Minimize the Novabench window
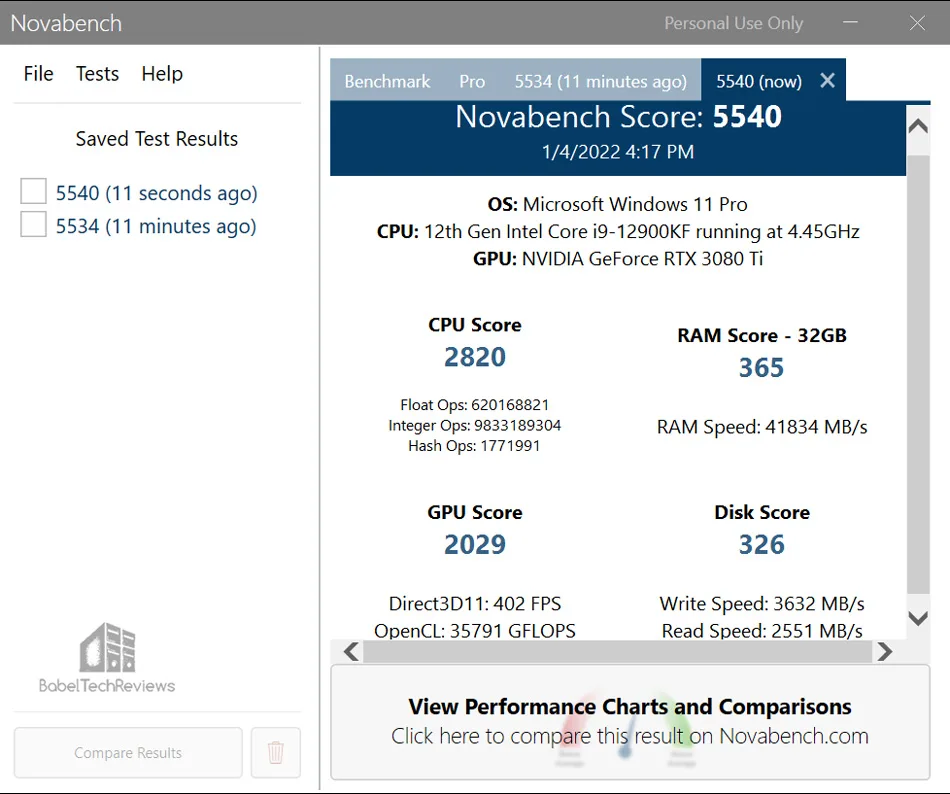 click(x=851, y=22)
